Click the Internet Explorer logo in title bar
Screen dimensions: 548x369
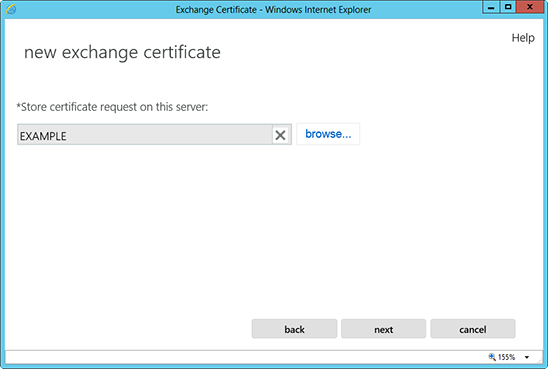pos(11,9)
